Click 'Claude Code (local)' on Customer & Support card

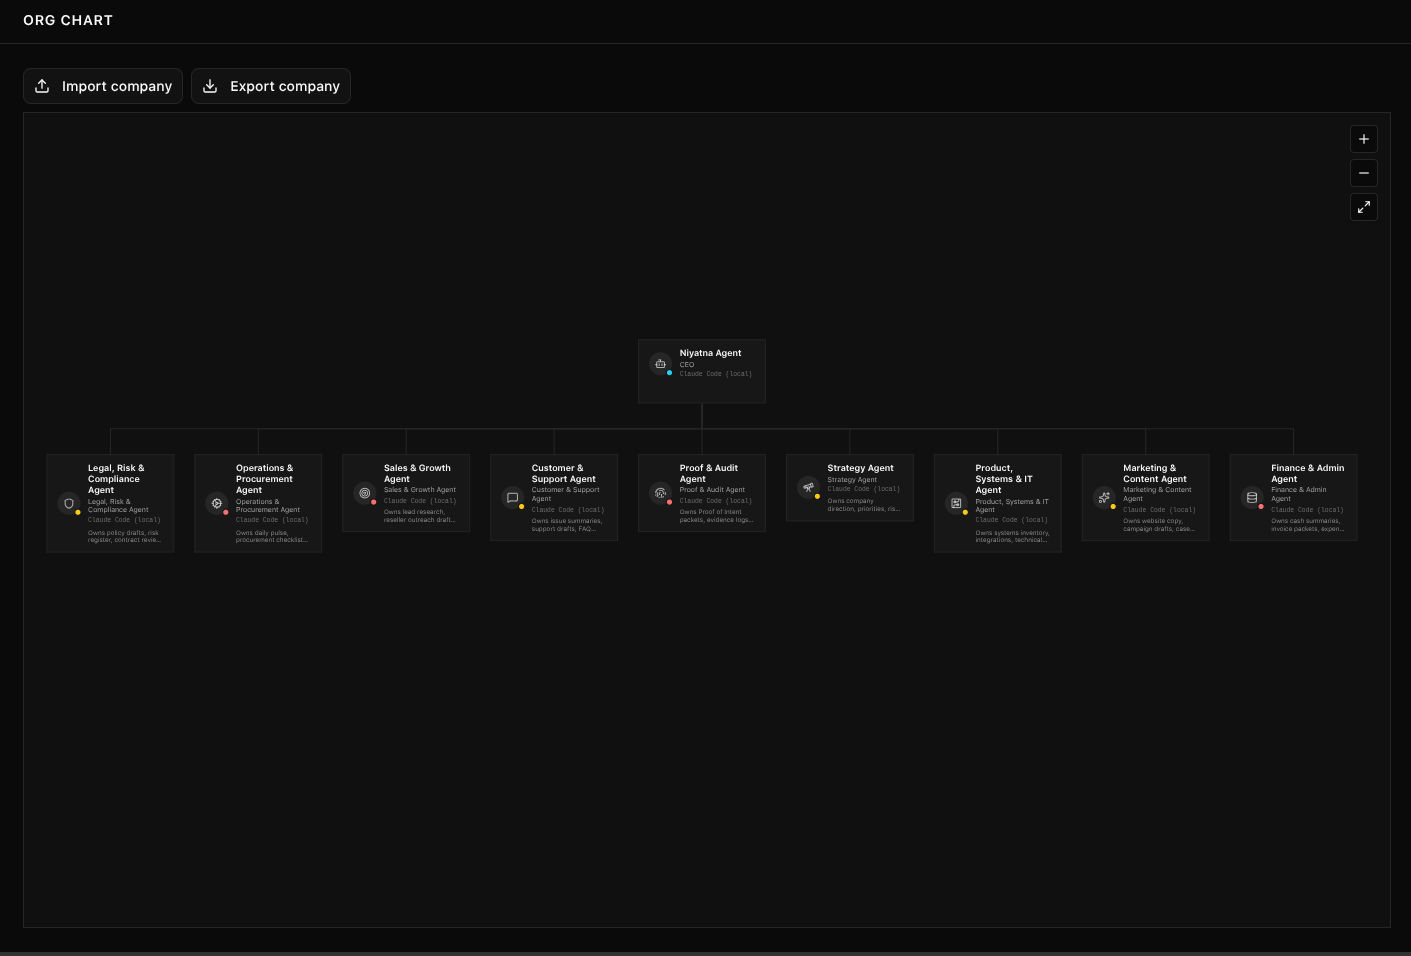pos(567,510)
